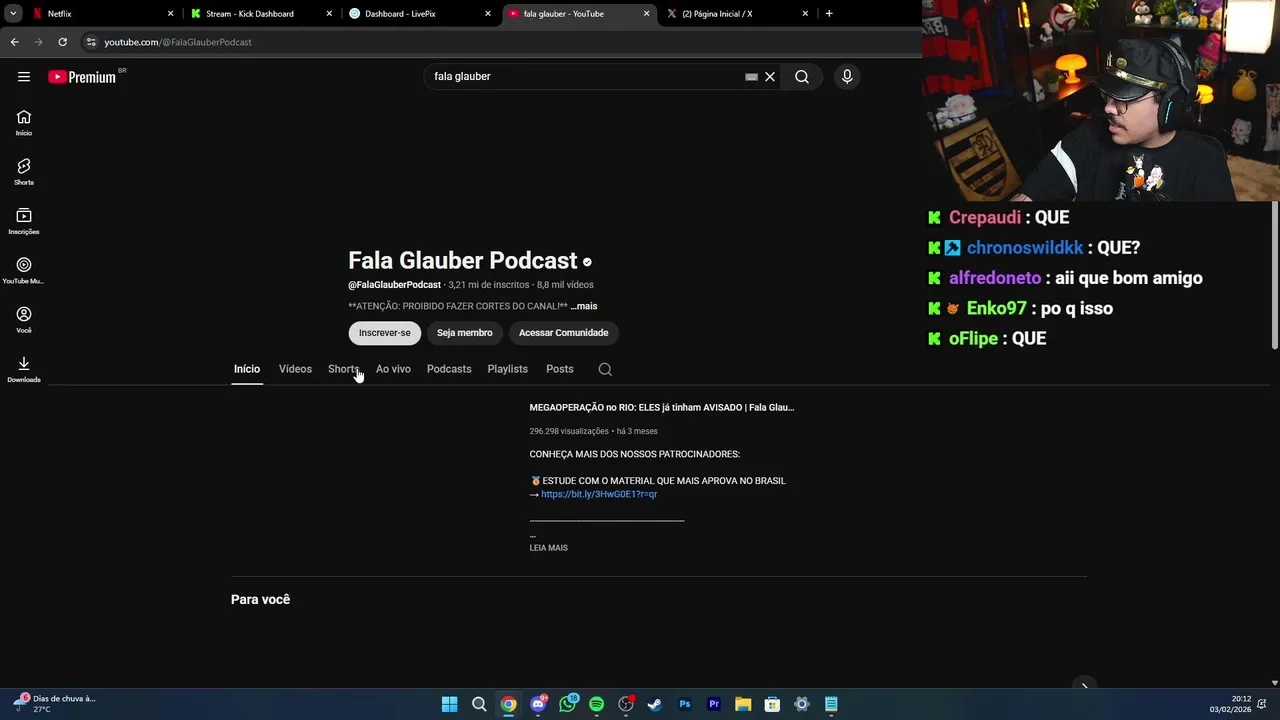This screenshot has height=720, width=1280.
Task: View site information icon in address bar
Action: [x=91, y=42]
